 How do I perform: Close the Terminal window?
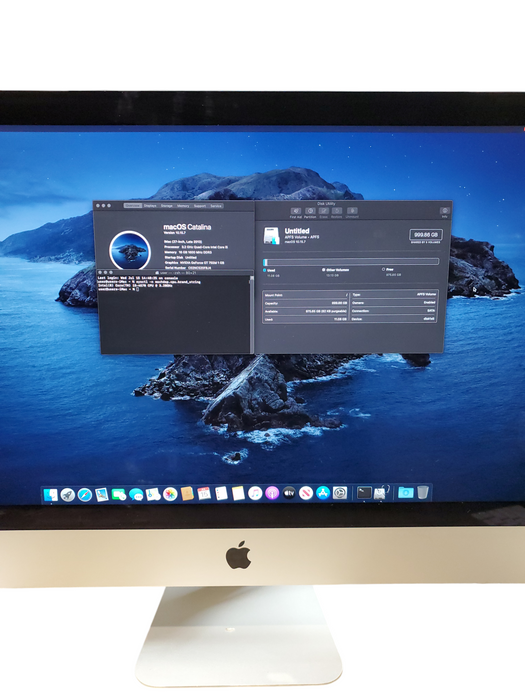[x=101, y=272]
